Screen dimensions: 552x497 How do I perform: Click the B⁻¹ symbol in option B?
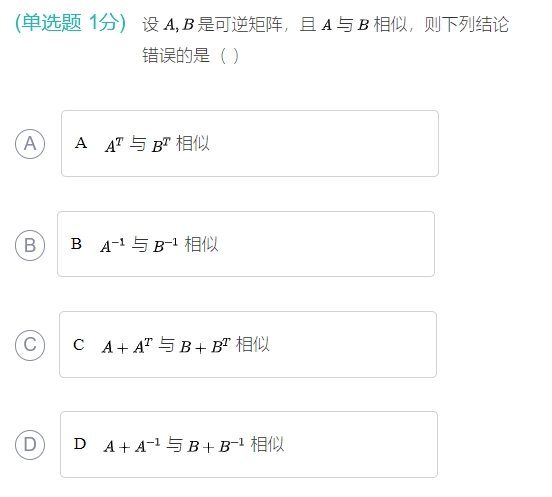click(x=165, y=245)
